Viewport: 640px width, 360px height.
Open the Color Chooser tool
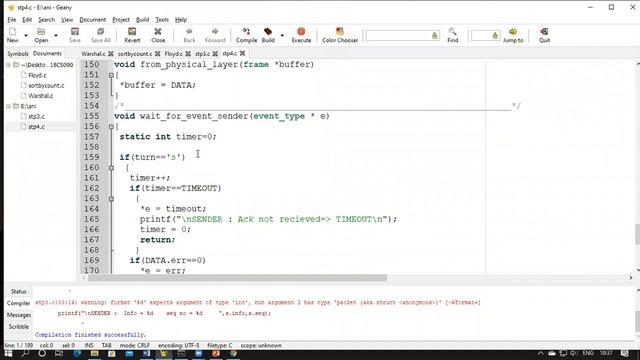point(340,35)
